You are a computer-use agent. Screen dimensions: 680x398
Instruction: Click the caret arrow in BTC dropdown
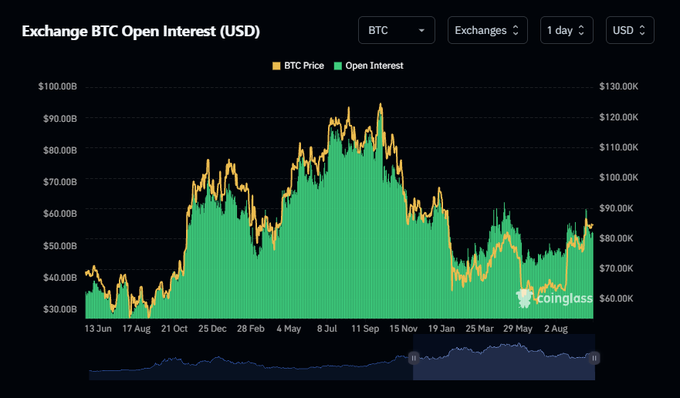click(x=422, y=30)
